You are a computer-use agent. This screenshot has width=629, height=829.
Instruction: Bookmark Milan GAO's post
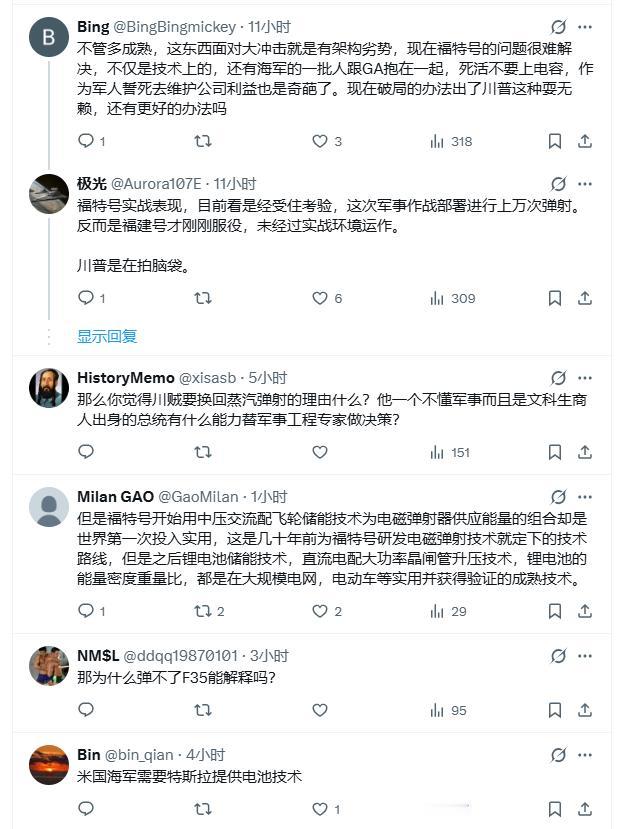click(554, 611)
